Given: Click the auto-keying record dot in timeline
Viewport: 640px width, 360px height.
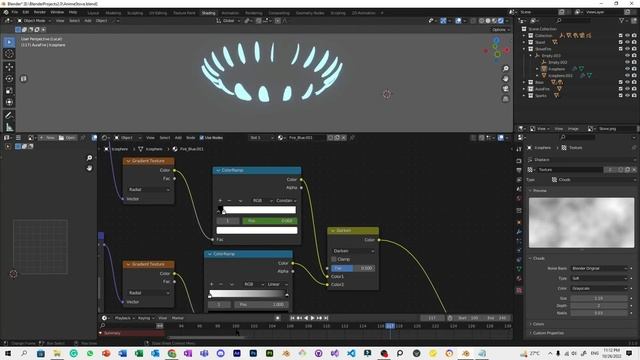Looking at the screenshot, I should click(278, 318).
